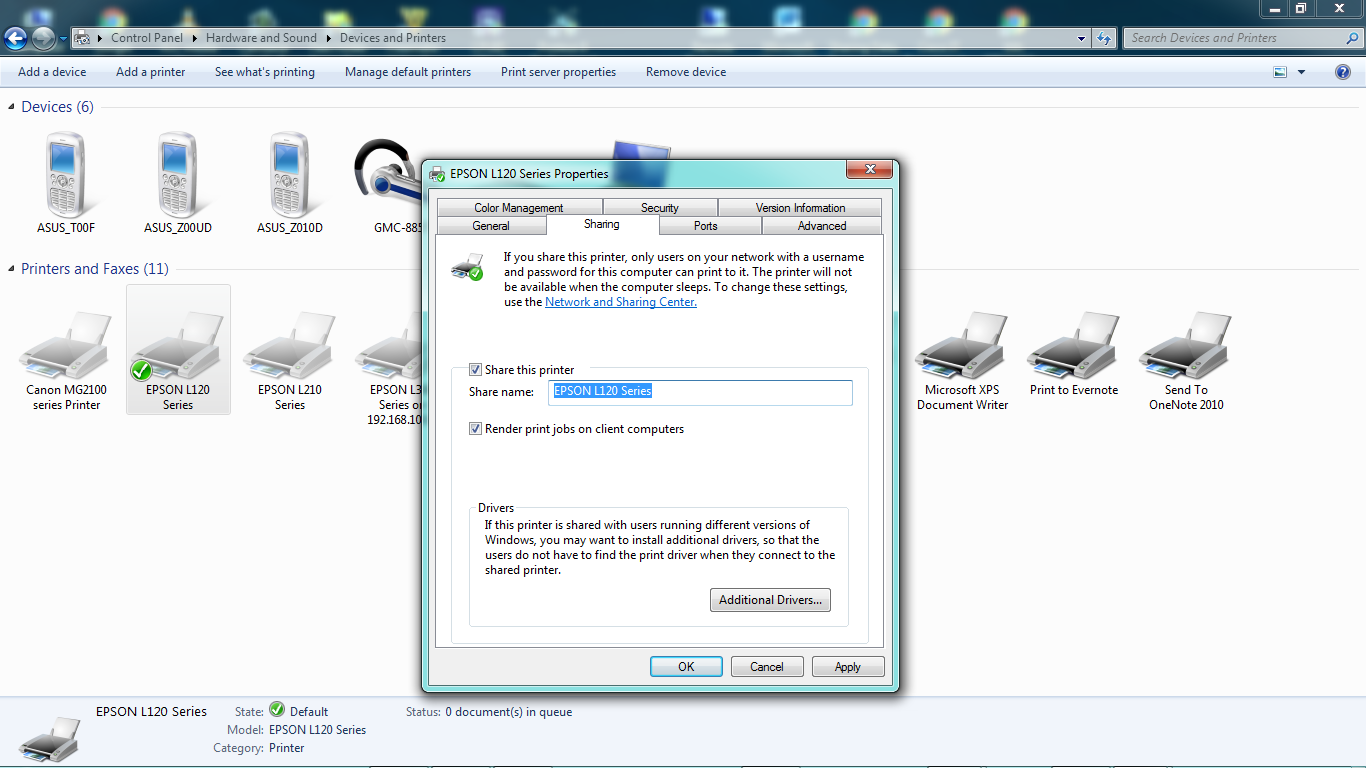This screenshot has height=768, width=1366.
Task: Open the address bar history dropdown
Action: [1082, 38]
